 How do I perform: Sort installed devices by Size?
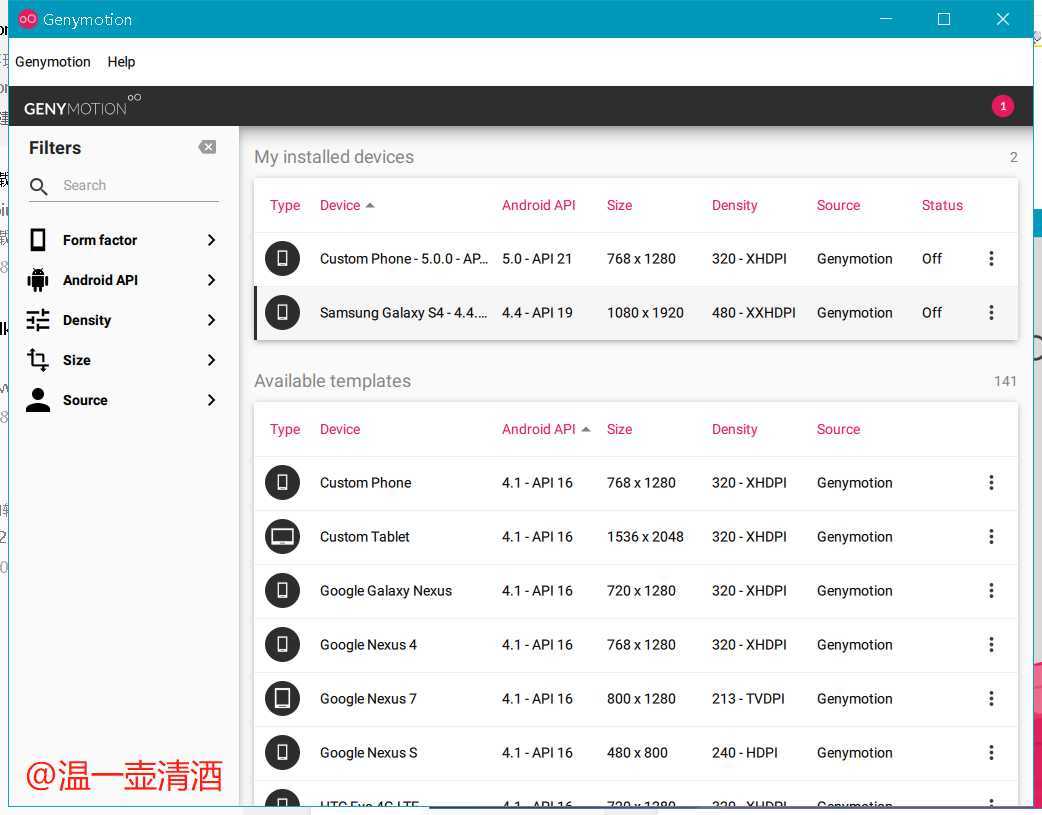click(x=619, y=205)
